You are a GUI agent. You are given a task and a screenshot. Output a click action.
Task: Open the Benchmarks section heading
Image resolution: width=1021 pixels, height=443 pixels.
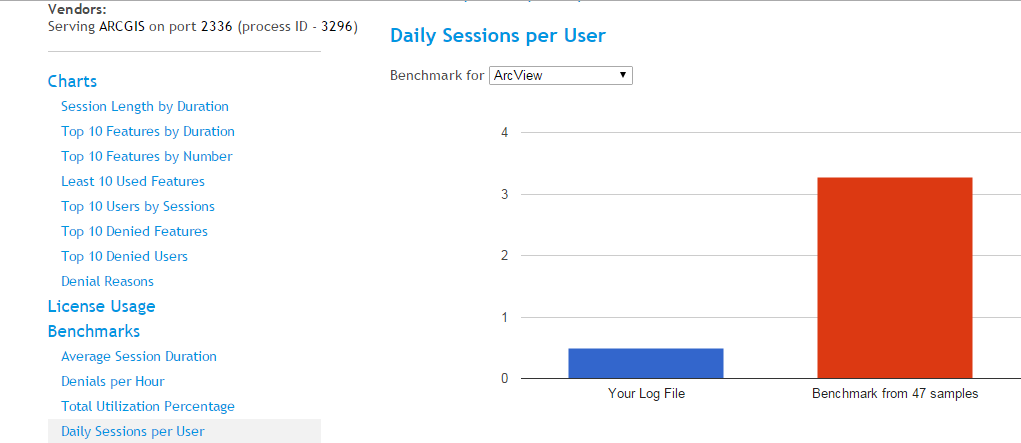(x=93, y=331)
